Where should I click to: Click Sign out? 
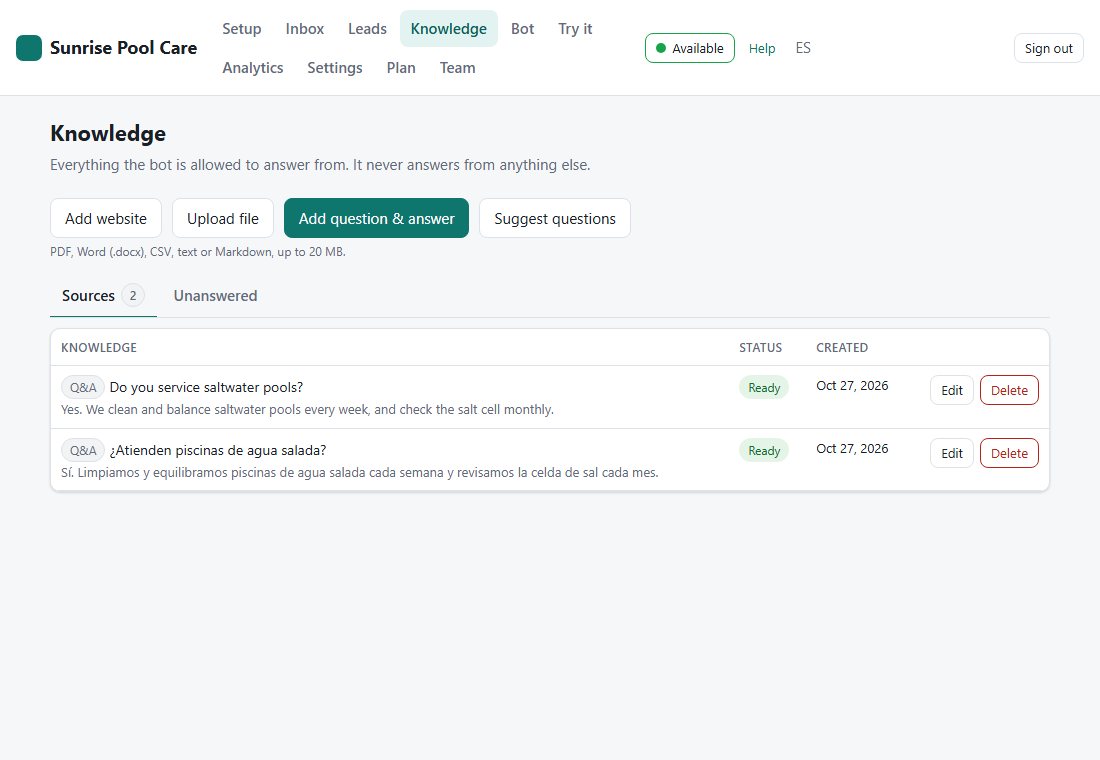point(1049,48)
